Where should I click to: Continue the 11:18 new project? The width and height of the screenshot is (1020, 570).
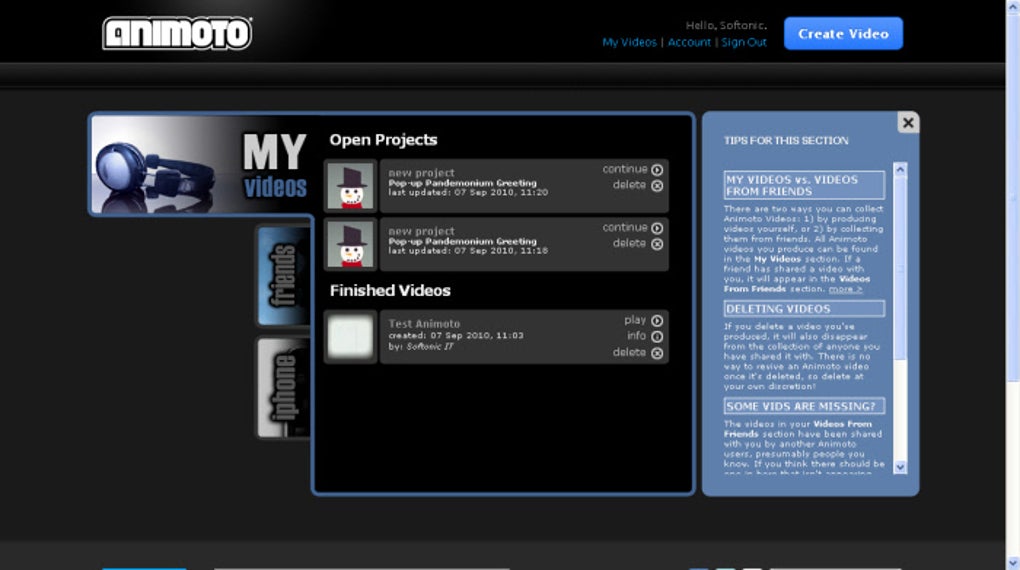(x=632, y=228)
